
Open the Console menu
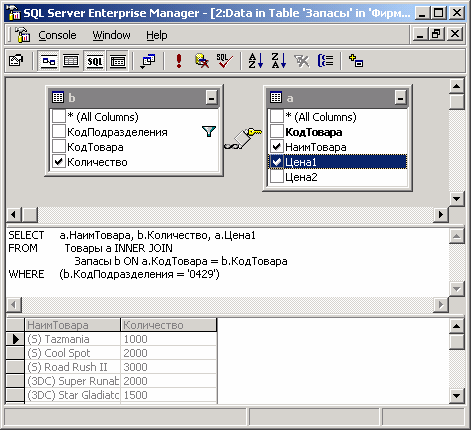tap(57, 35)
